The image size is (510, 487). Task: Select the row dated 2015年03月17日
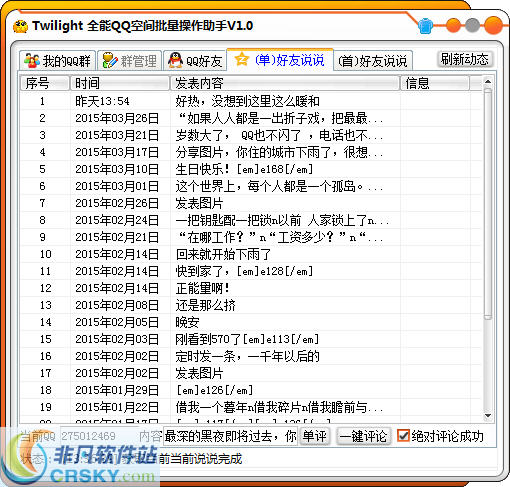coord(251,152)
